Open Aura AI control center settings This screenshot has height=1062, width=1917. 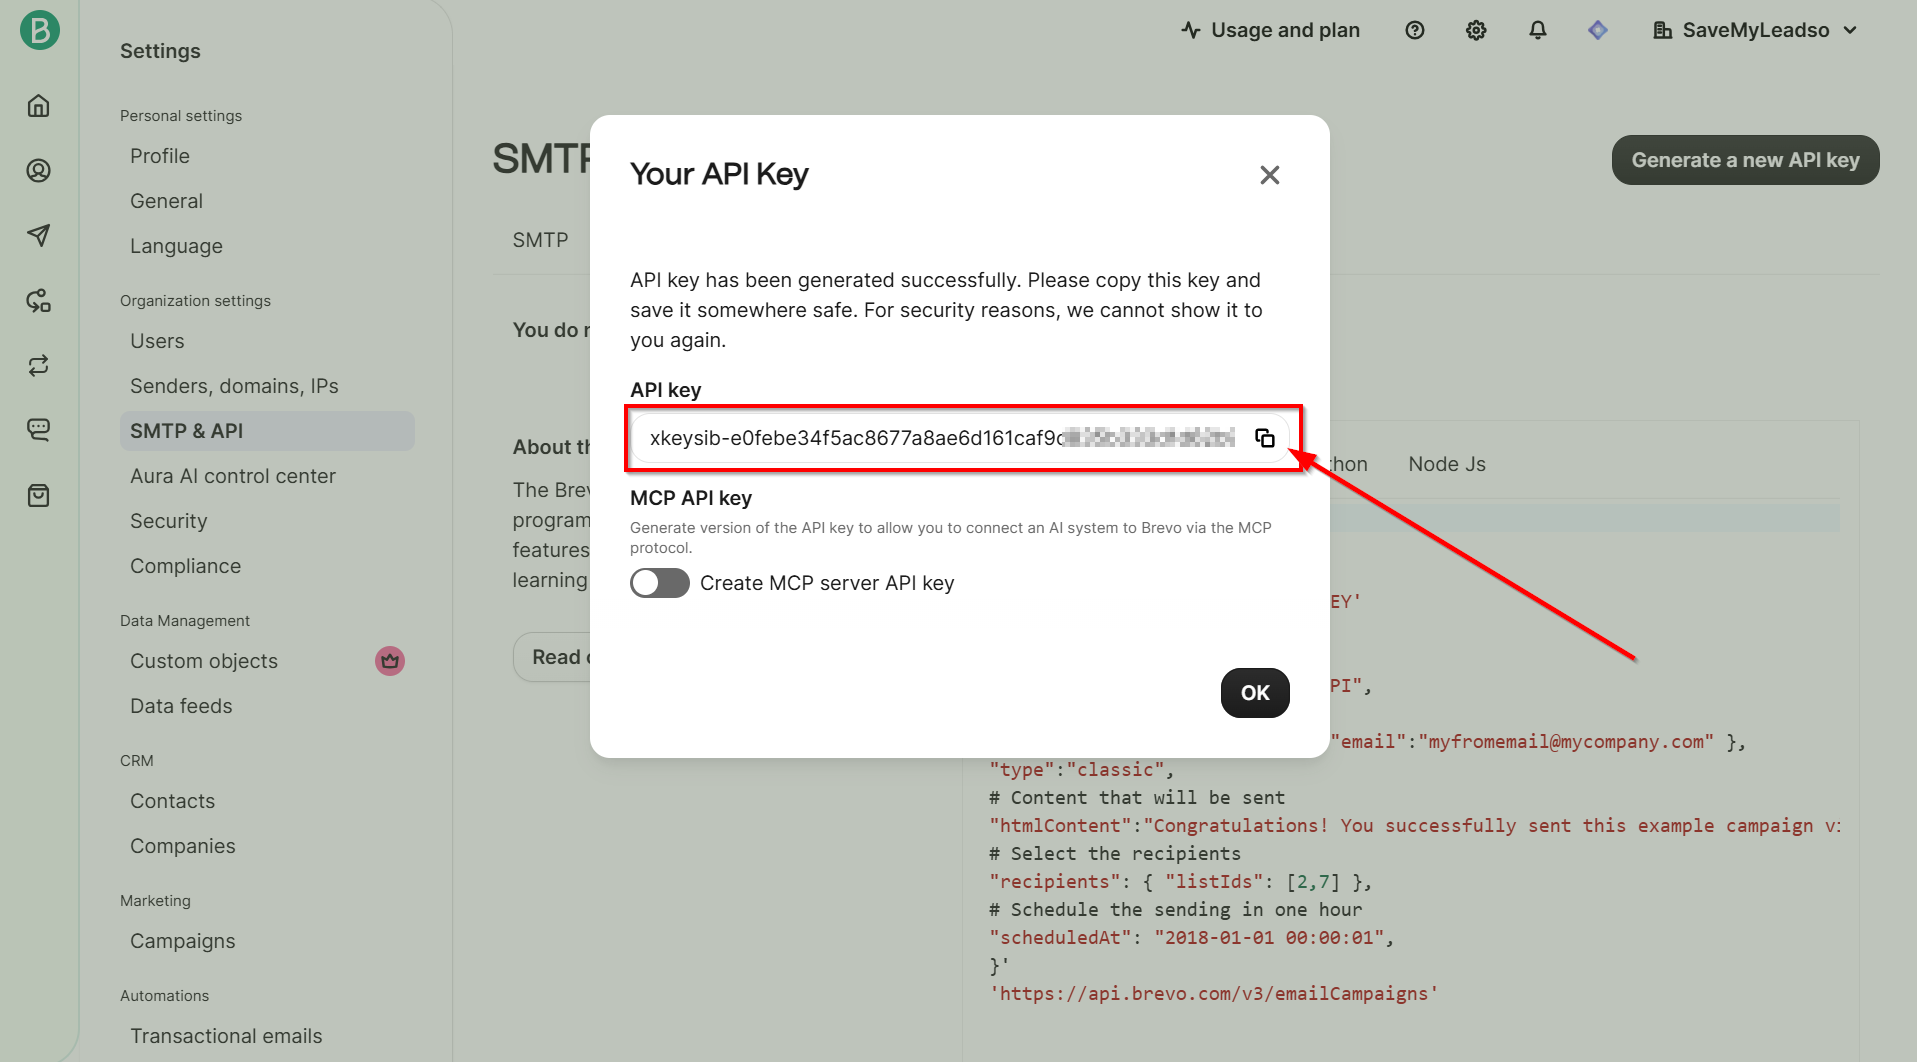coord(233,476)
